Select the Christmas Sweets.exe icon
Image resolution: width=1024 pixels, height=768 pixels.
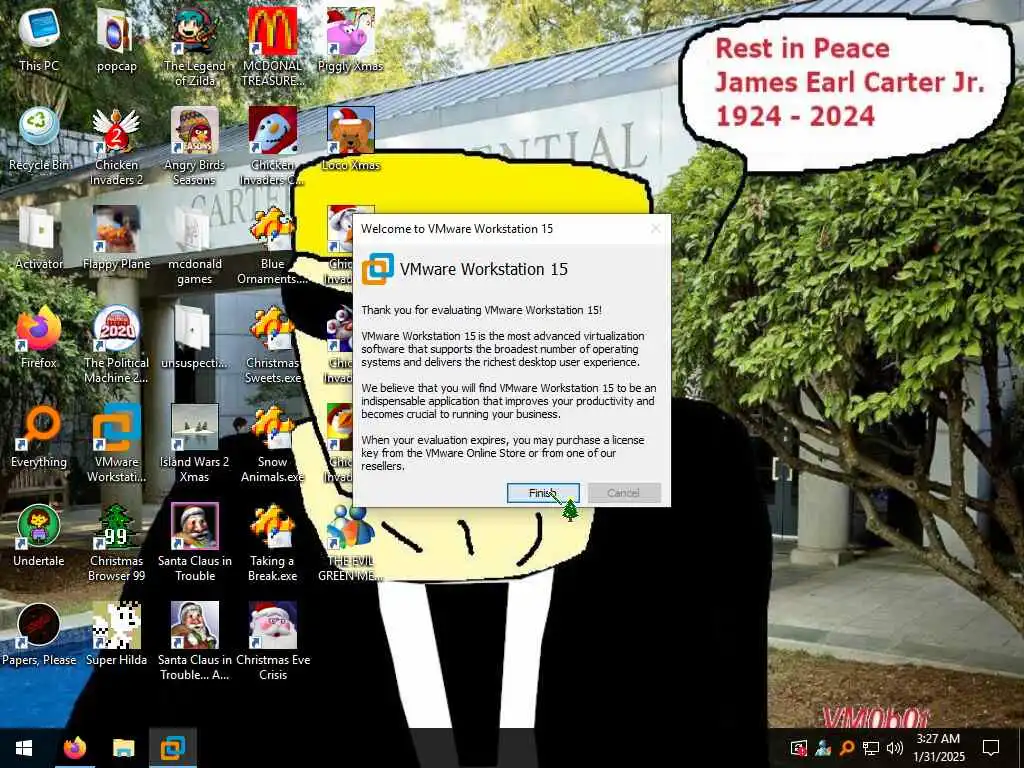[272, 345]
